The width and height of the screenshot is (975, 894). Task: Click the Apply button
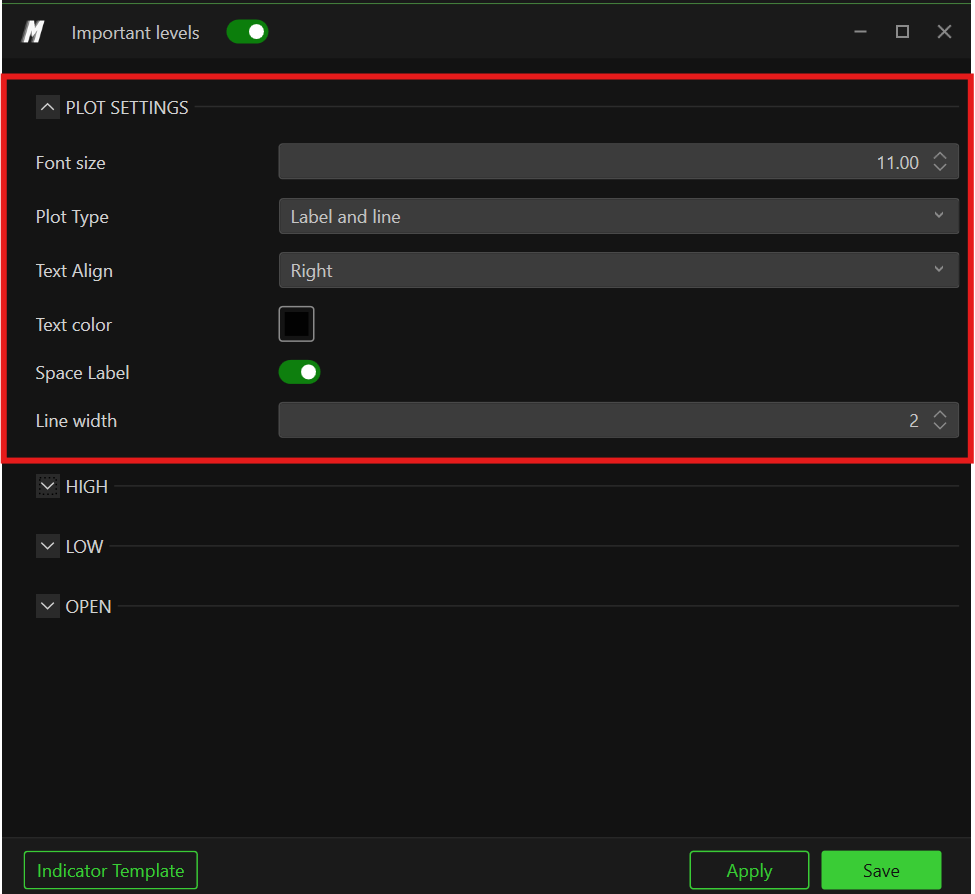[749, 870]
